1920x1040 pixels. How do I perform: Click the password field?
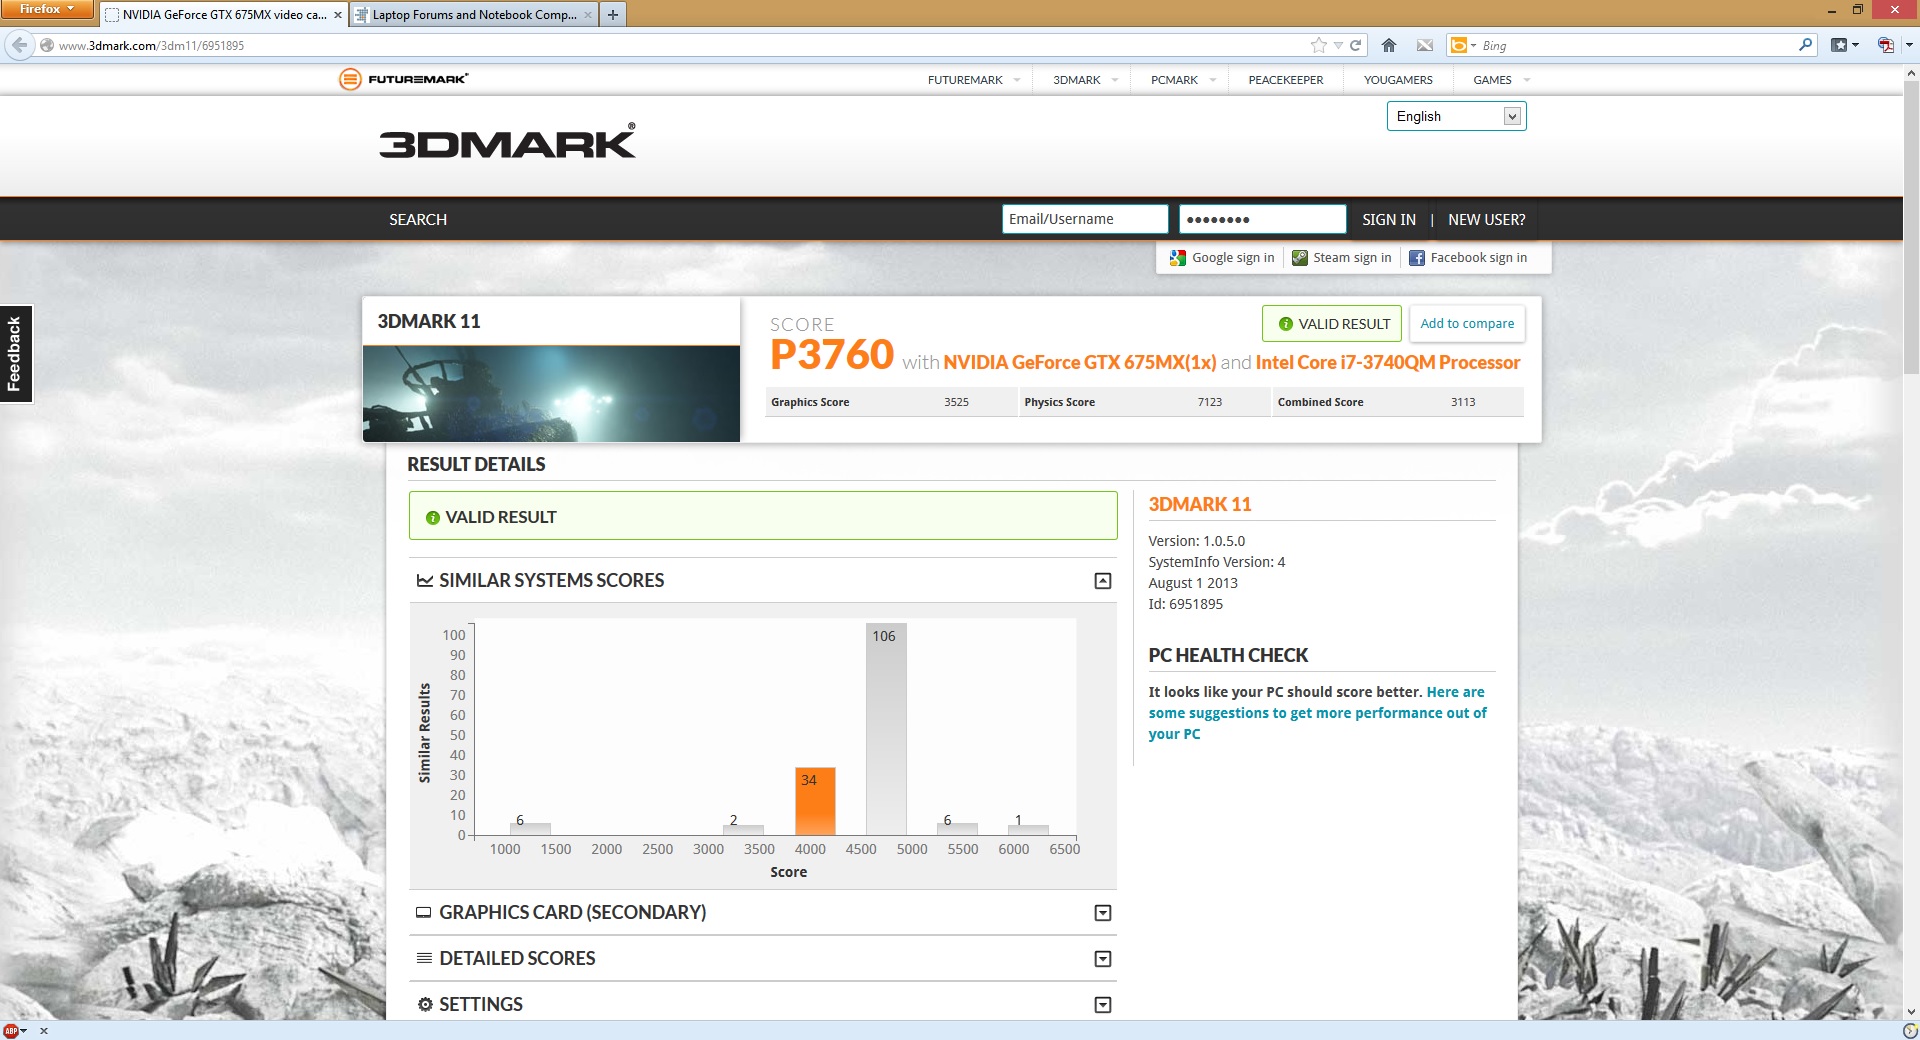[1263, 220]
